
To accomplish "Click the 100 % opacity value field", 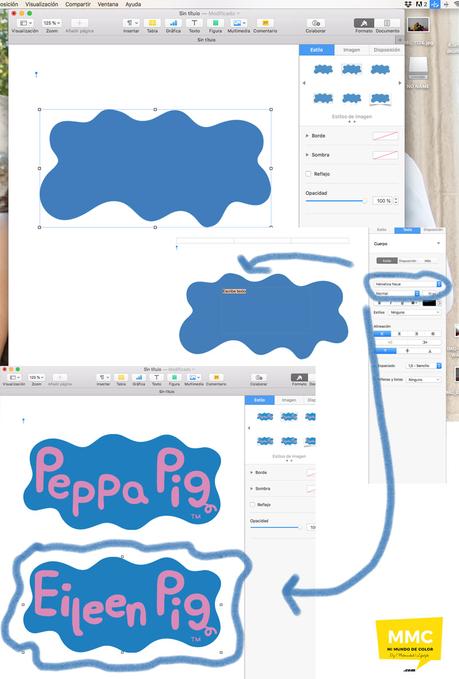I will (x=383, y=201).
